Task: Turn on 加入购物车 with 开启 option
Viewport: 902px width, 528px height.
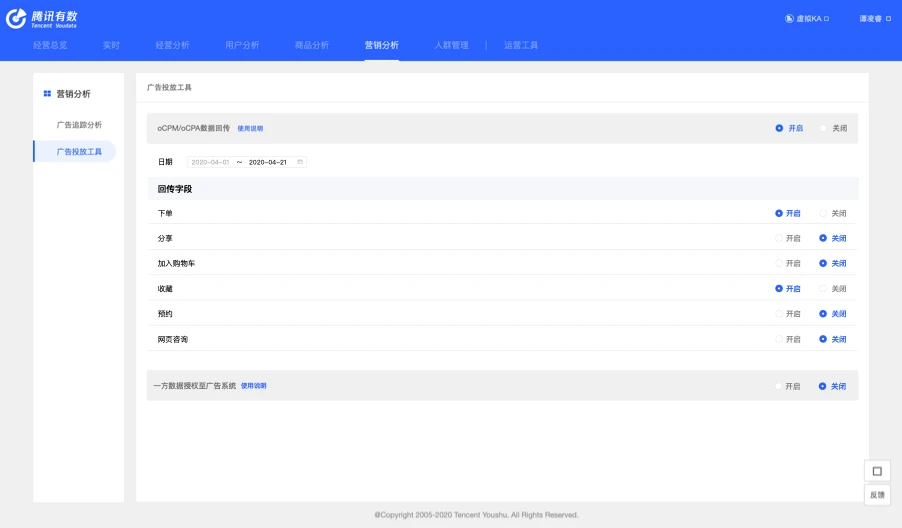Action: click(x=779, y=264)
